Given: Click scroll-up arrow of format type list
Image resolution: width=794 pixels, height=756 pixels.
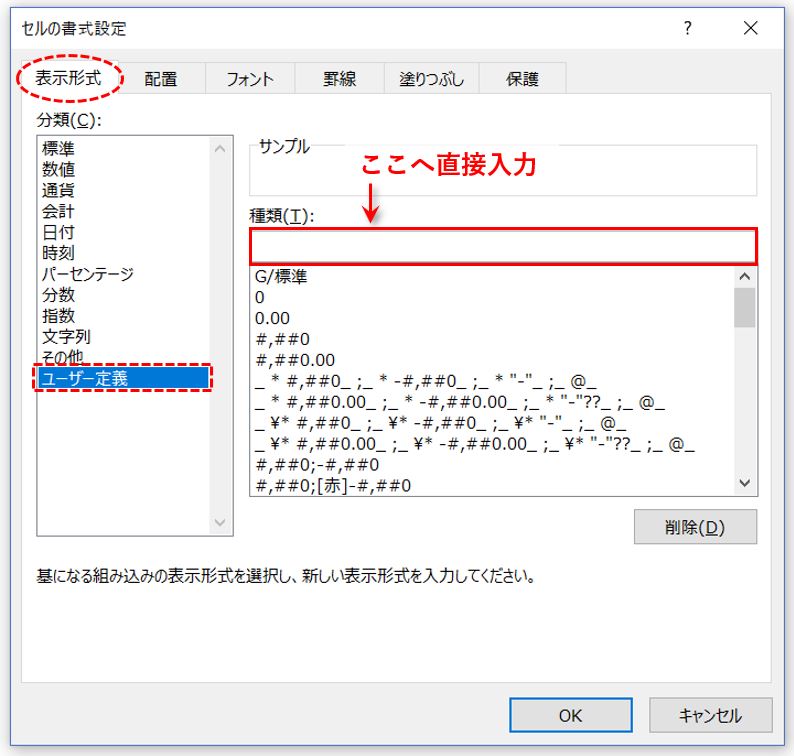Looking at the screenshot, I should point(744,276).
